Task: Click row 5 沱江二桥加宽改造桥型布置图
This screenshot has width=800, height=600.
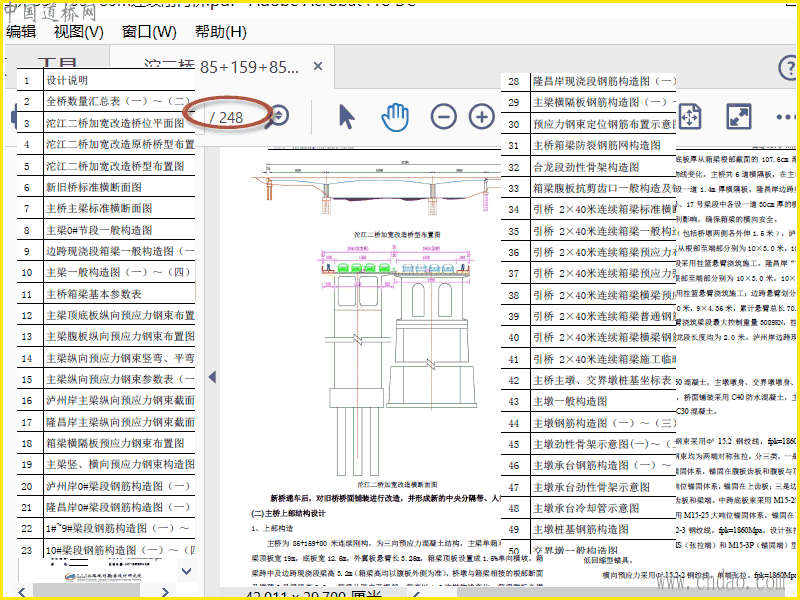Action: click(106, 166)
